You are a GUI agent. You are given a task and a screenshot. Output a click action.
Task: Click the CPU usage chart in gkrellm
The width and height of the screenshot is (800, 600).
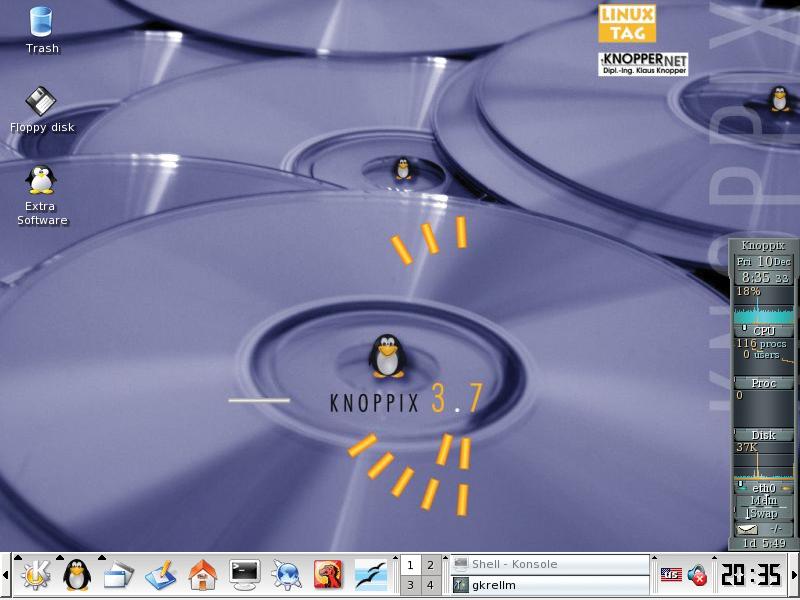pyautogui.click(x=764, y=305)
